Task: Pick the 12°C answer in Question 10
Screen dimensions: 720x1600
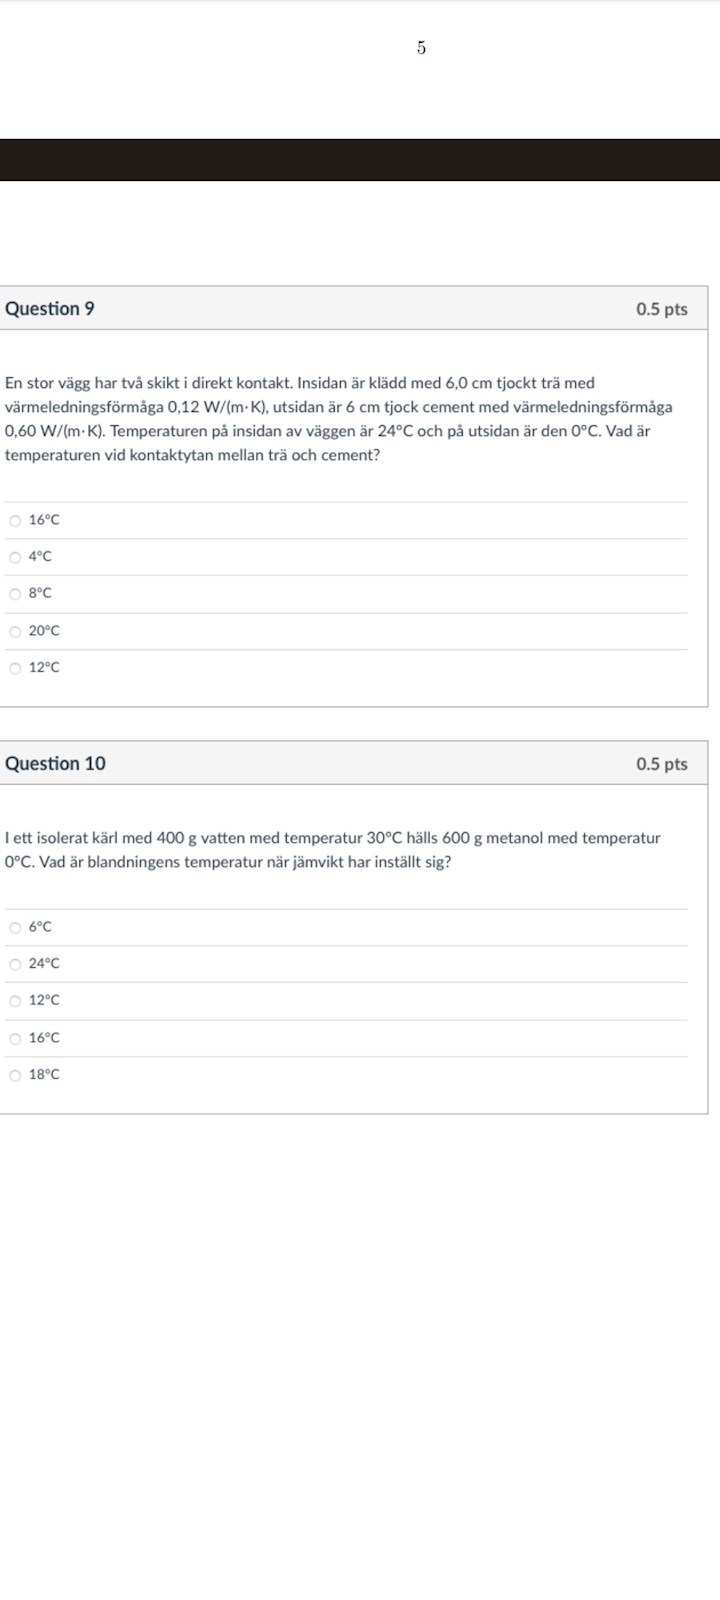Action: (x=15, y=1001)
